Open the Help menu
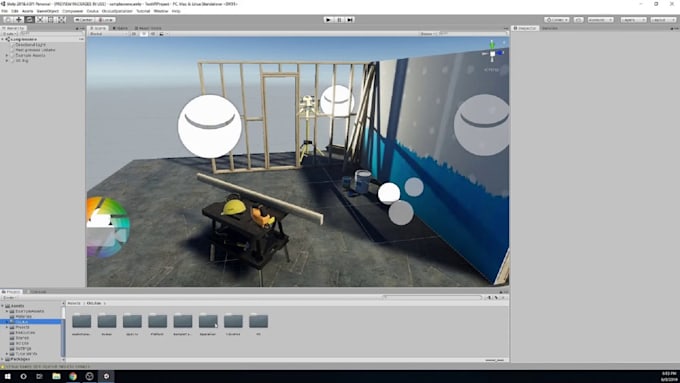This screenshot has height=383, width=680. (x=176, y=11)
